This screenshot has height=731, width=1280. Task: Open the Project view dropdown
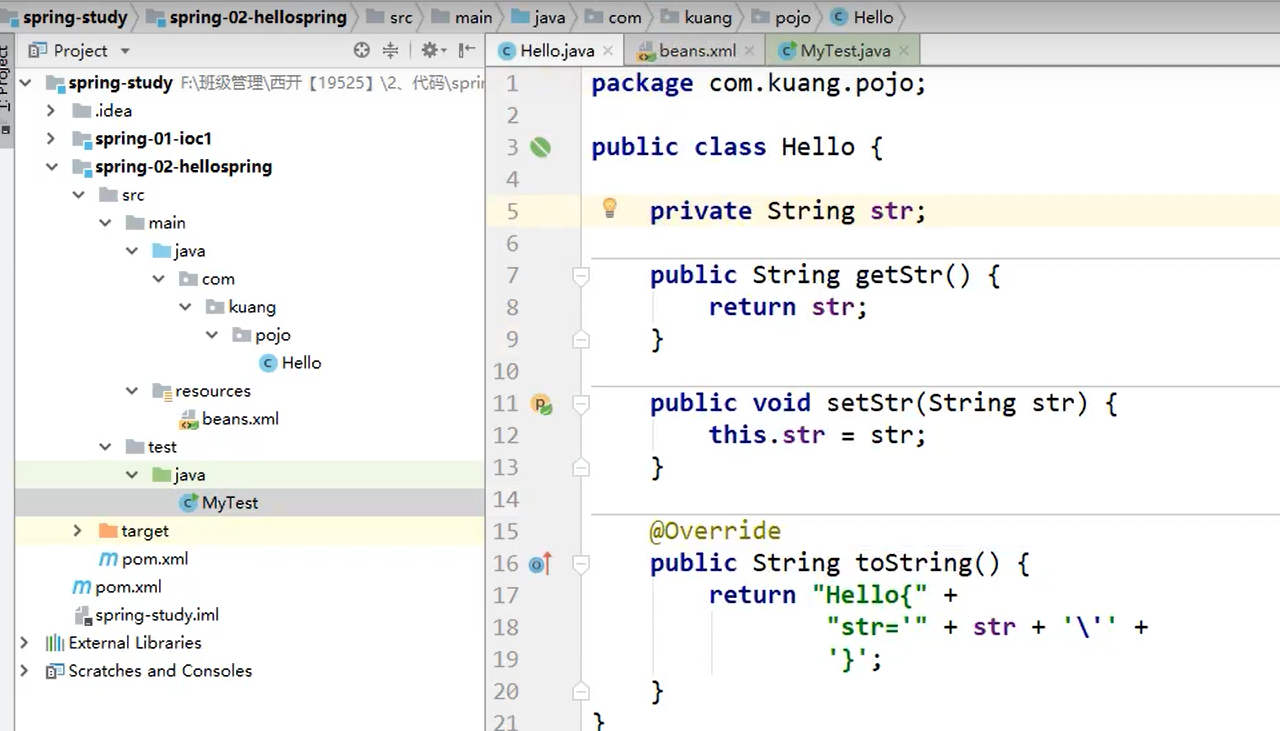[x=125, y=51]
